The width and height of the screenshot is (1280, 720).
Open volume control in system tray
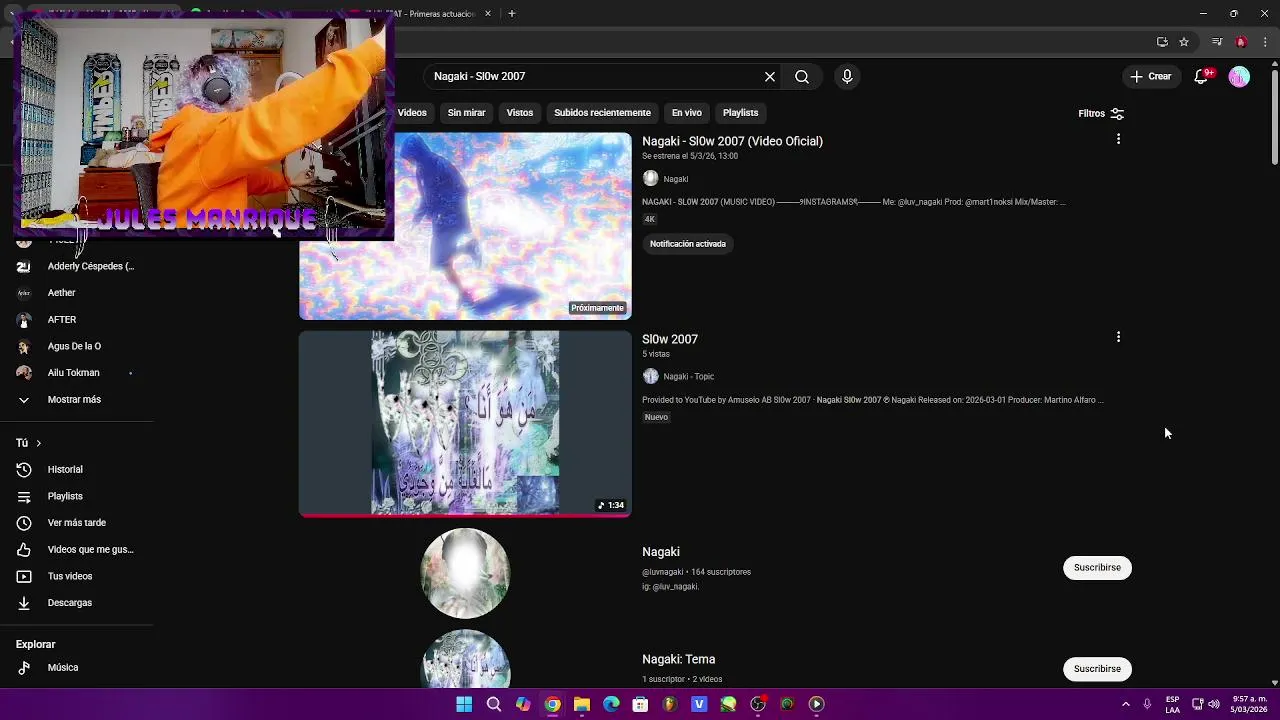(x=1214, y=704)
